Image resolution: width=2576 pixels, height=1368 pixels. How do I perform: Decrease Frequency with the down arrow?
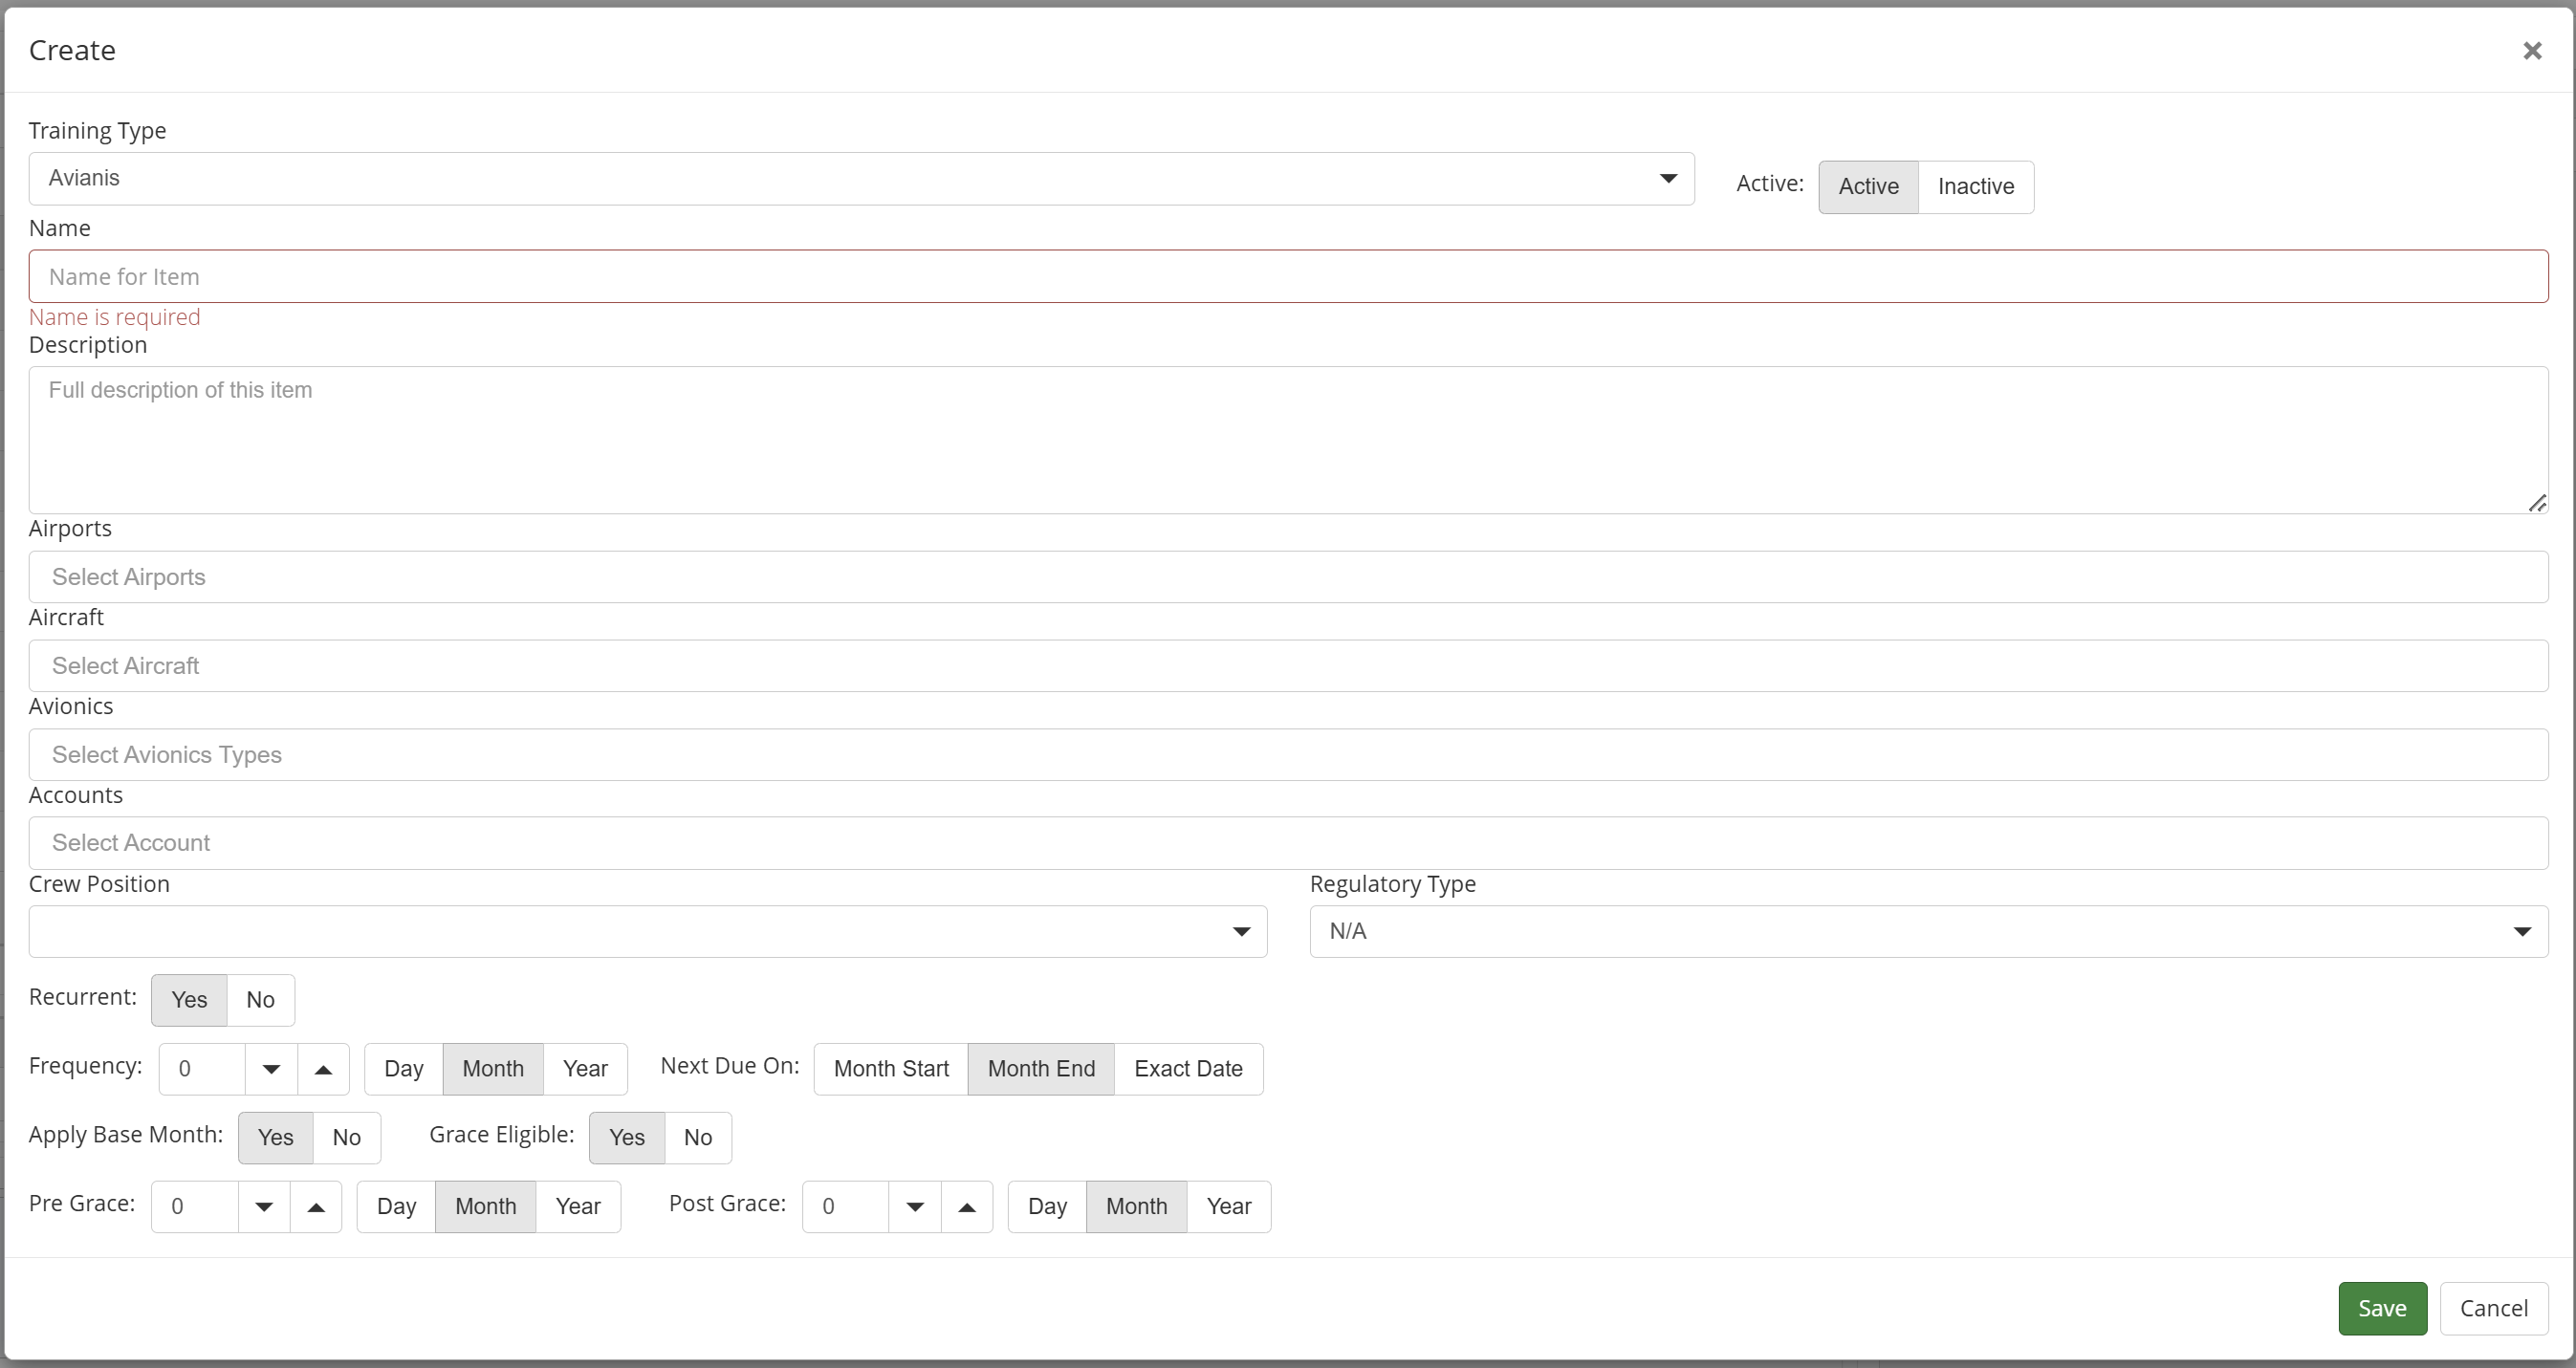[271, 1069]
